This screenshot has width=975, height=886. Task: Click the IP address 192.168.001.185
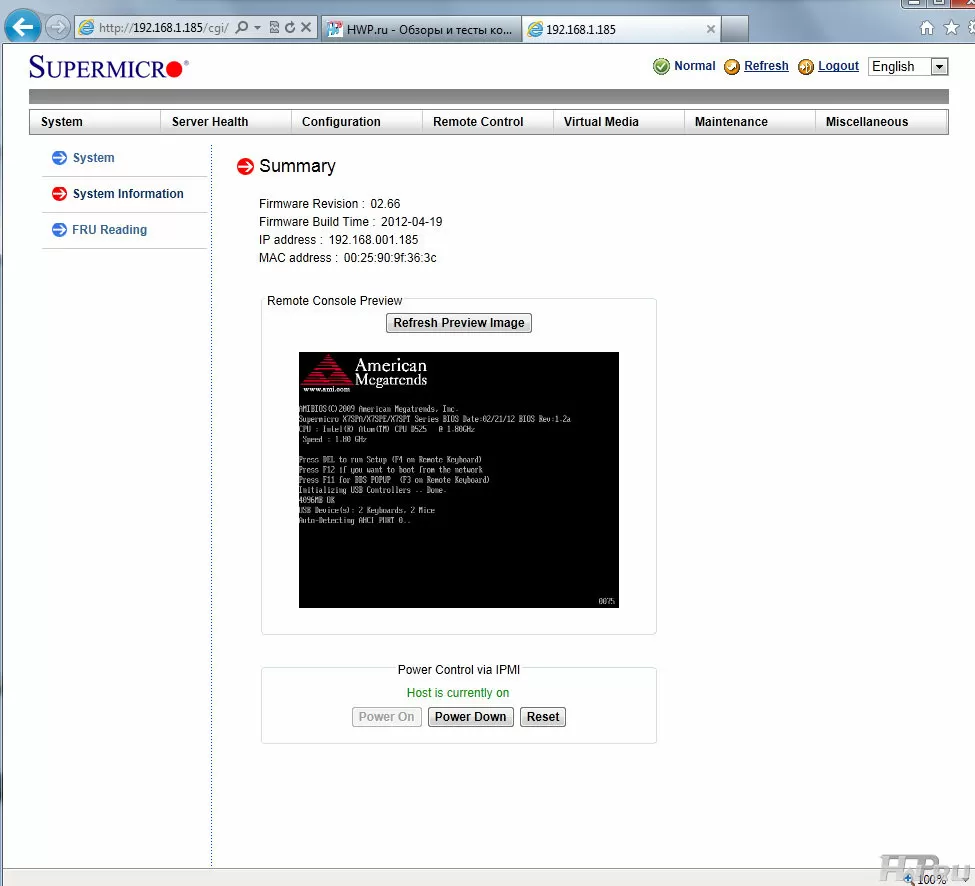373,240
